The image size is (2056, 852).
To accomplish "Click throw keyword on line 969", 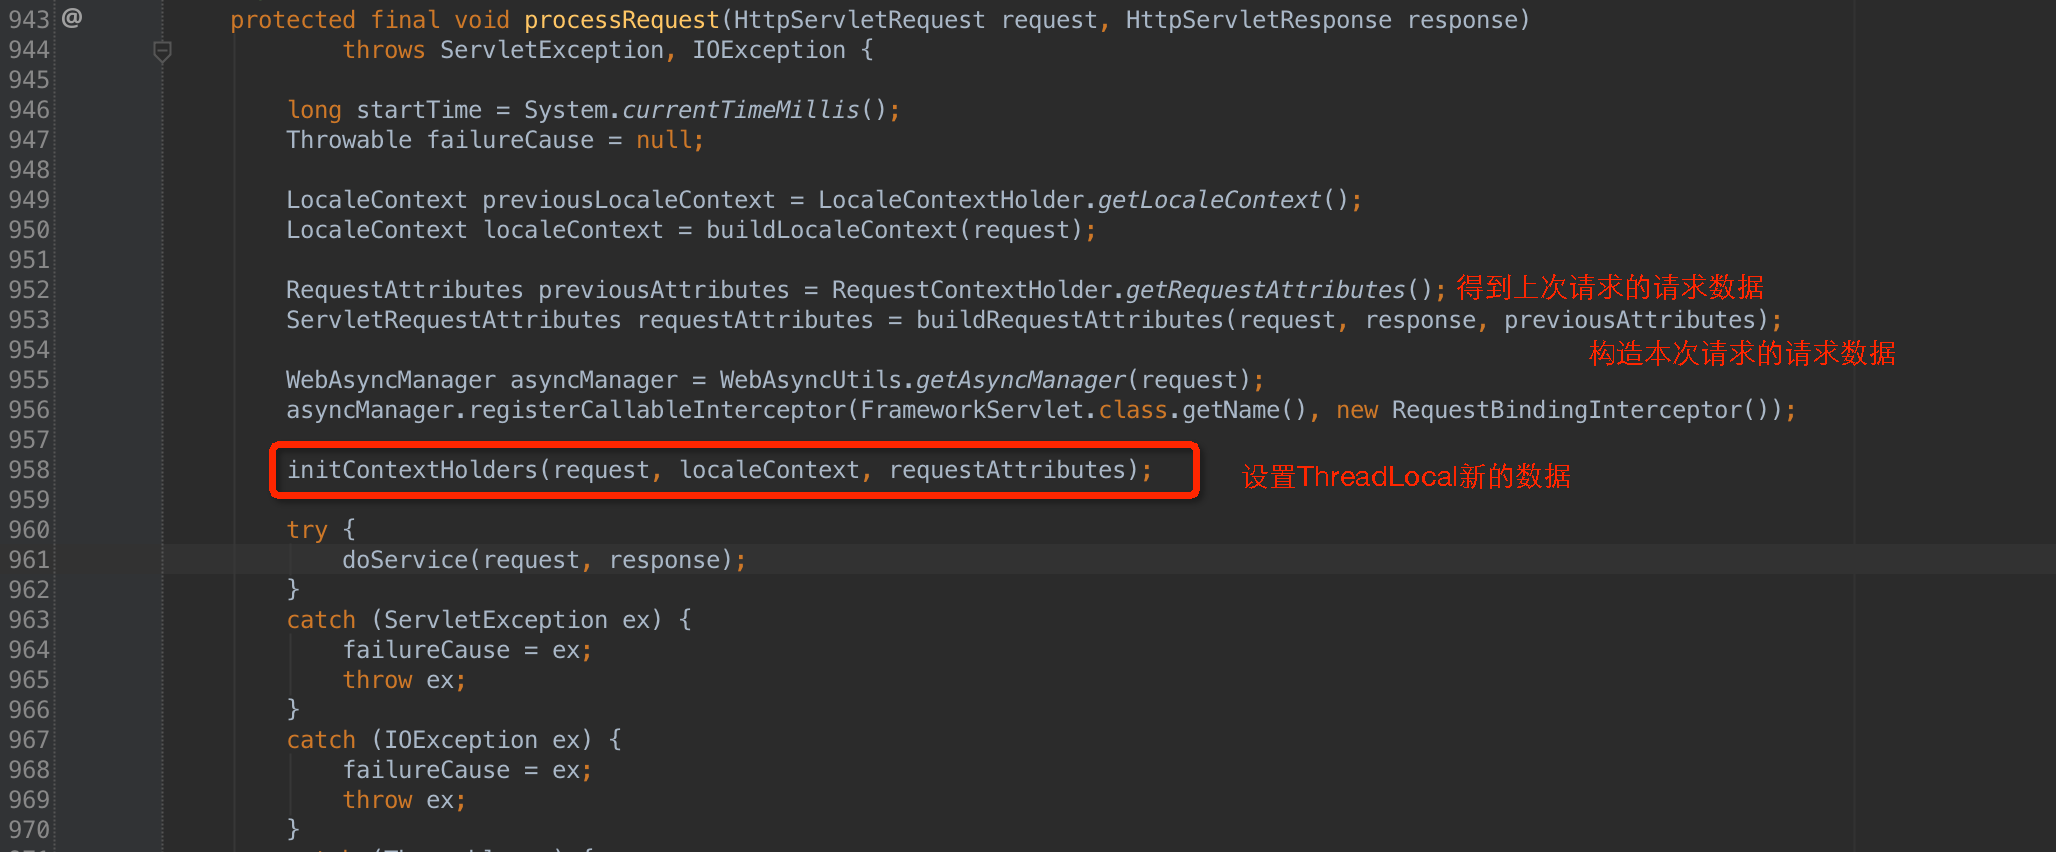I will (x=377, y=800).
